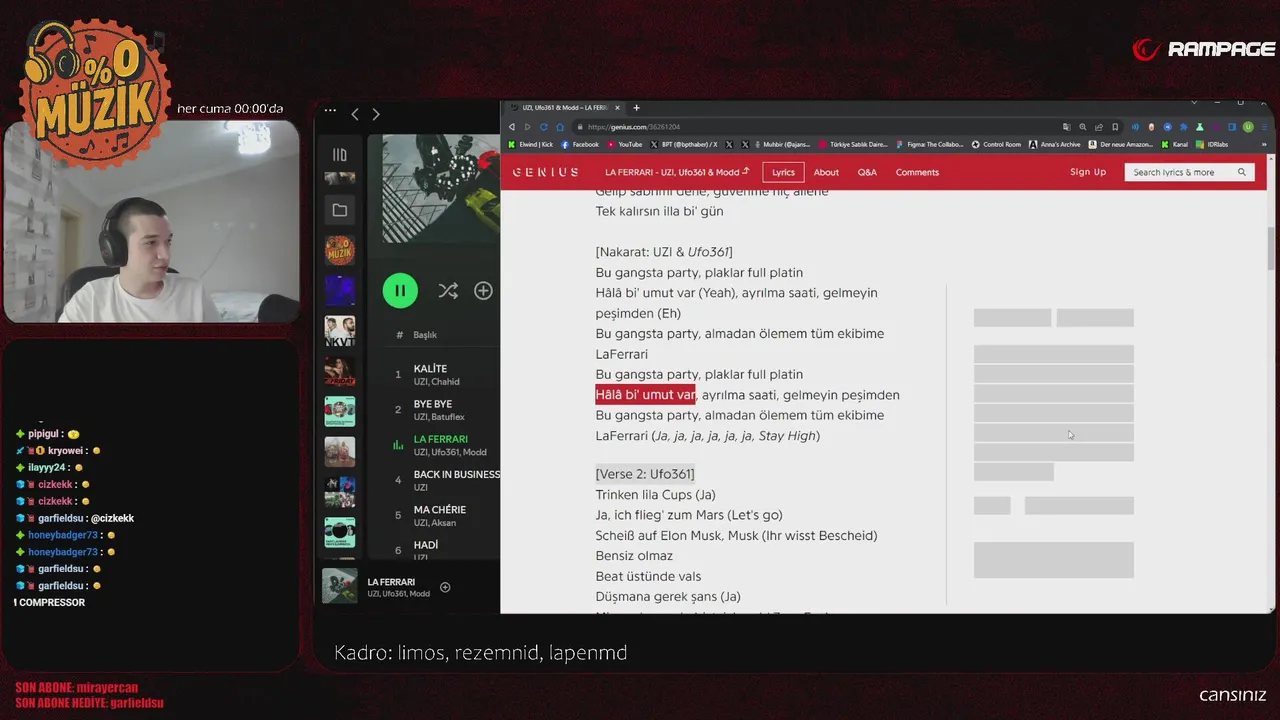Toggle shuffle in the Spotify playlist
This screenshot has width=1280, height=720.
pos(448,291)
